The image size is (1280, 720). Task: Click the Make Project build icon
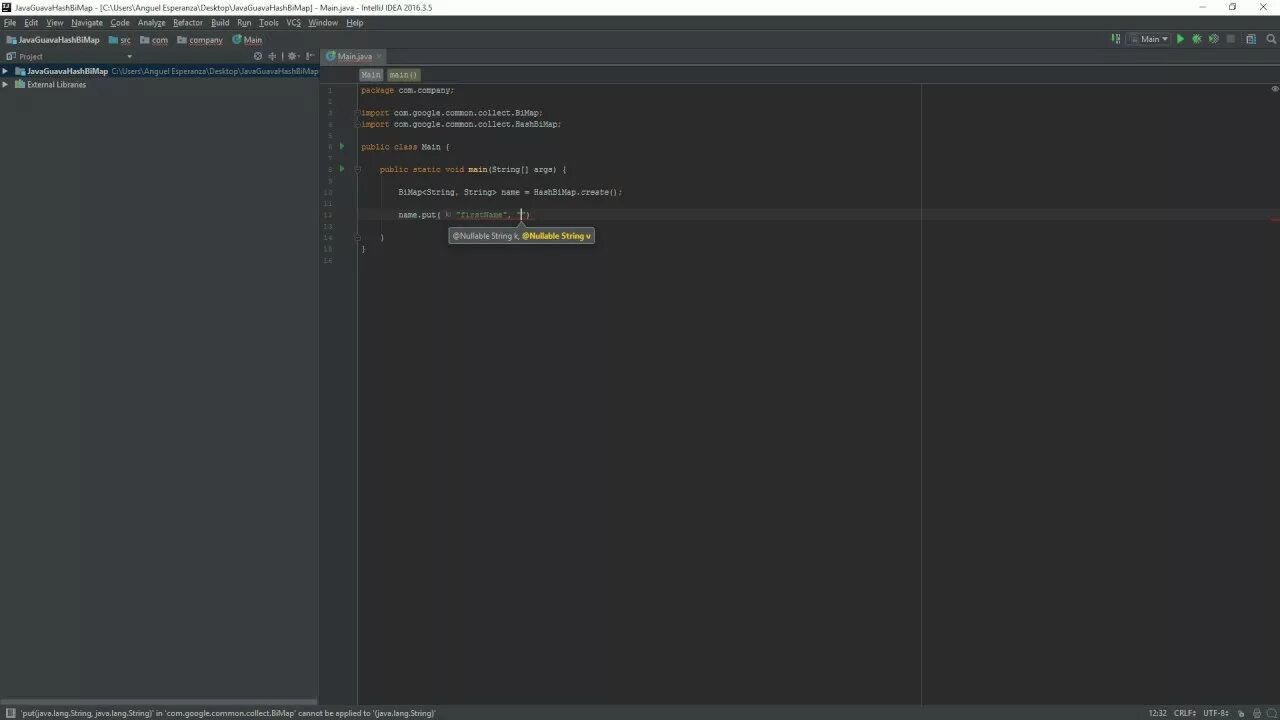click(1116, 39)
